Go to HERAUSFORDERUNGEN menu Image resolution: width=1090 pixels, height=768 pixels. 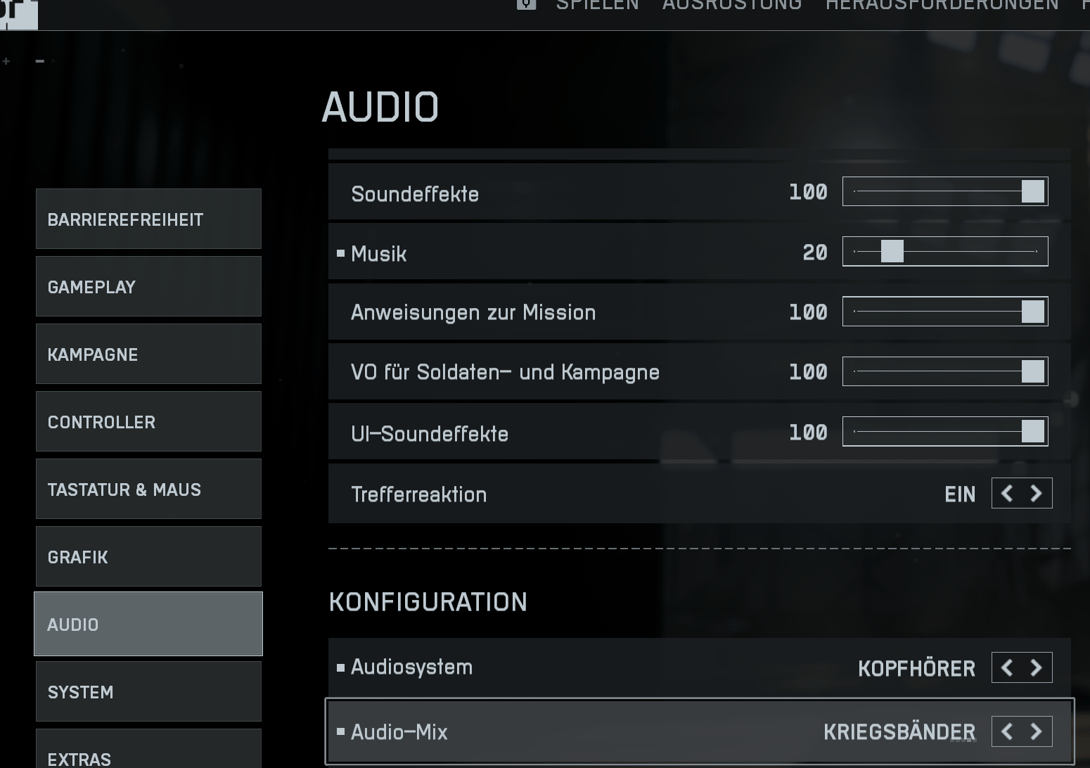click(941, 5)
